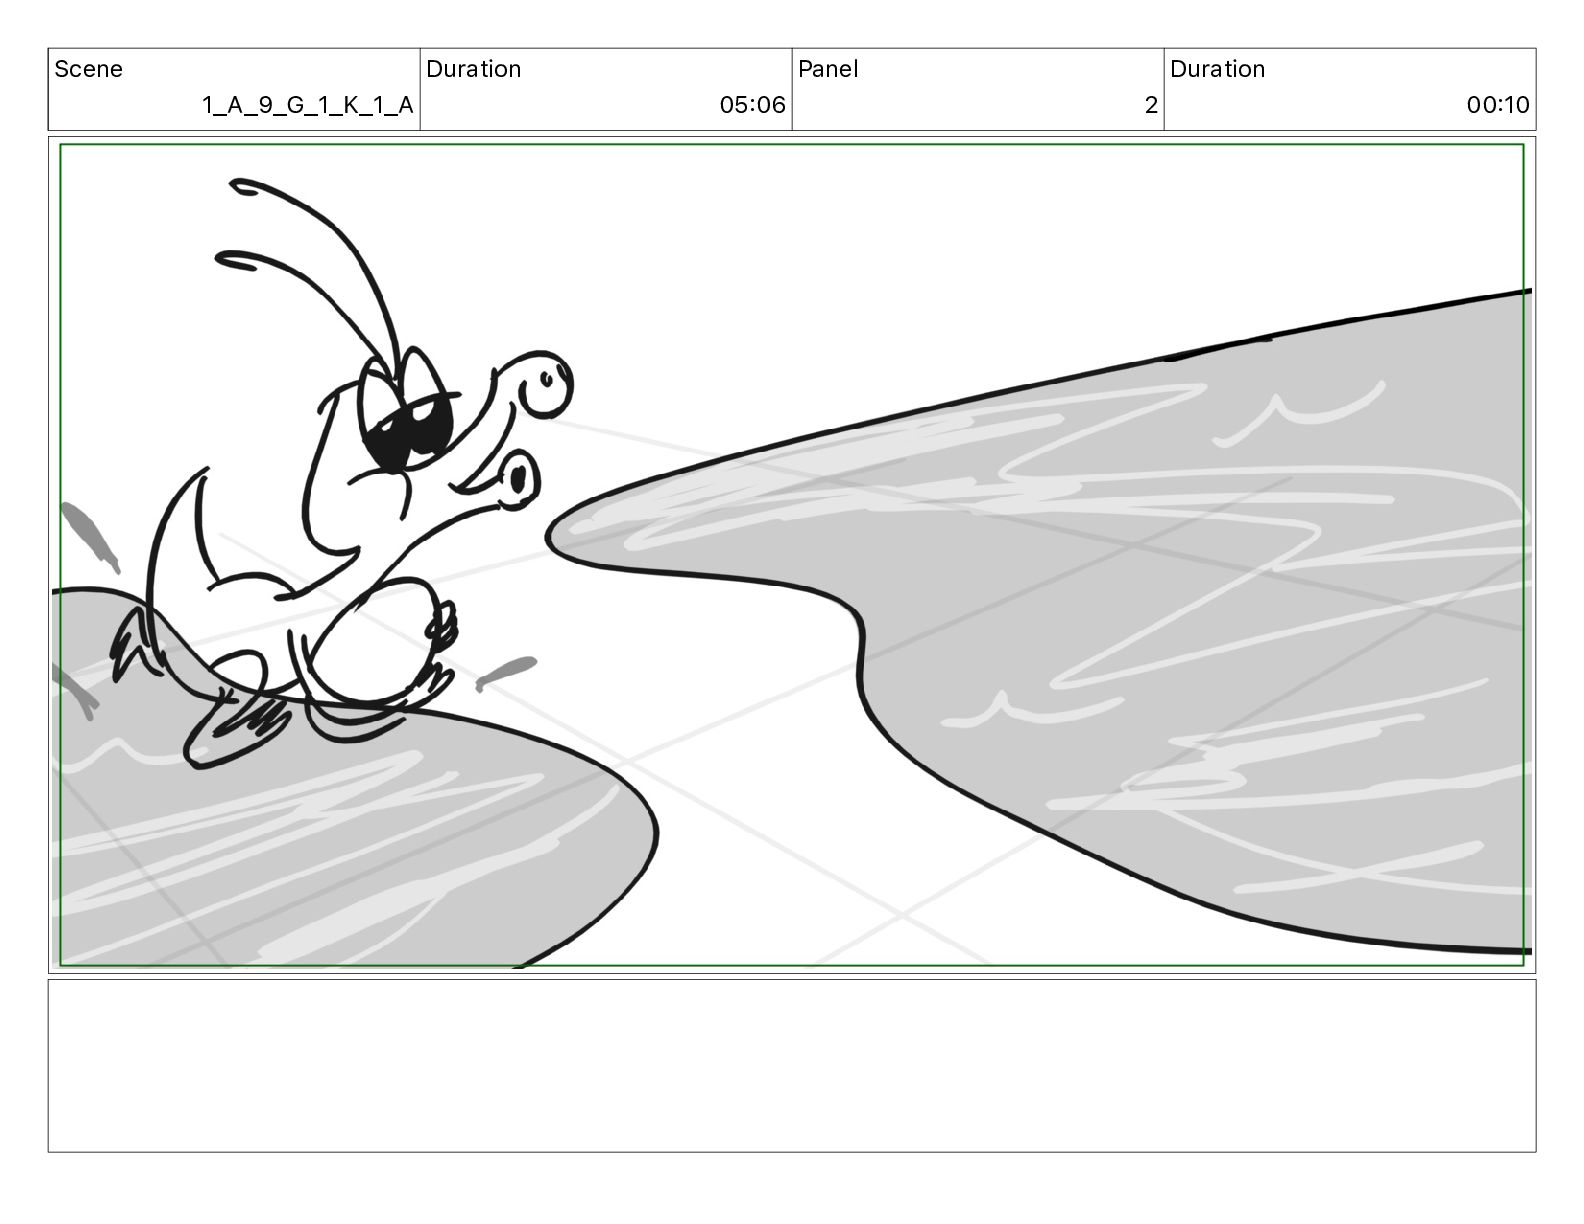This screenshot has height=1224, width=1584.
Task: Select the panel duration value 00:10
Action: pyautogui.click(x=1498, y=105)
